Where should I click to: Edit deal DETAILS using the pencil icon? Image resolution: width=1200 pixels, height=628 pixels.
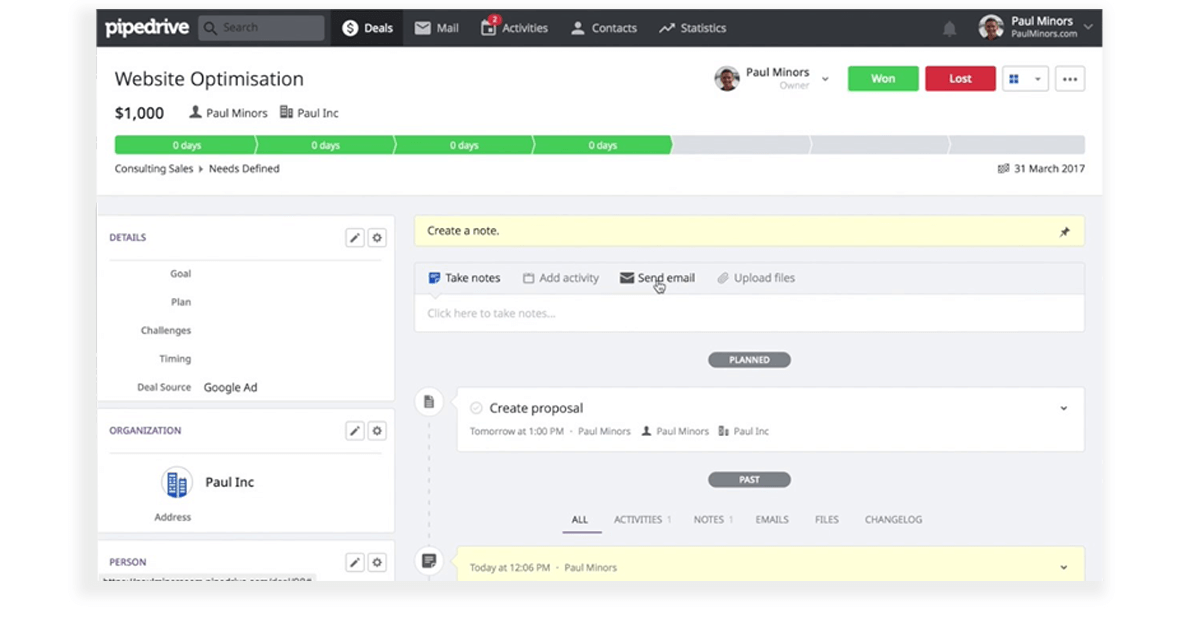tap(355, 237)
